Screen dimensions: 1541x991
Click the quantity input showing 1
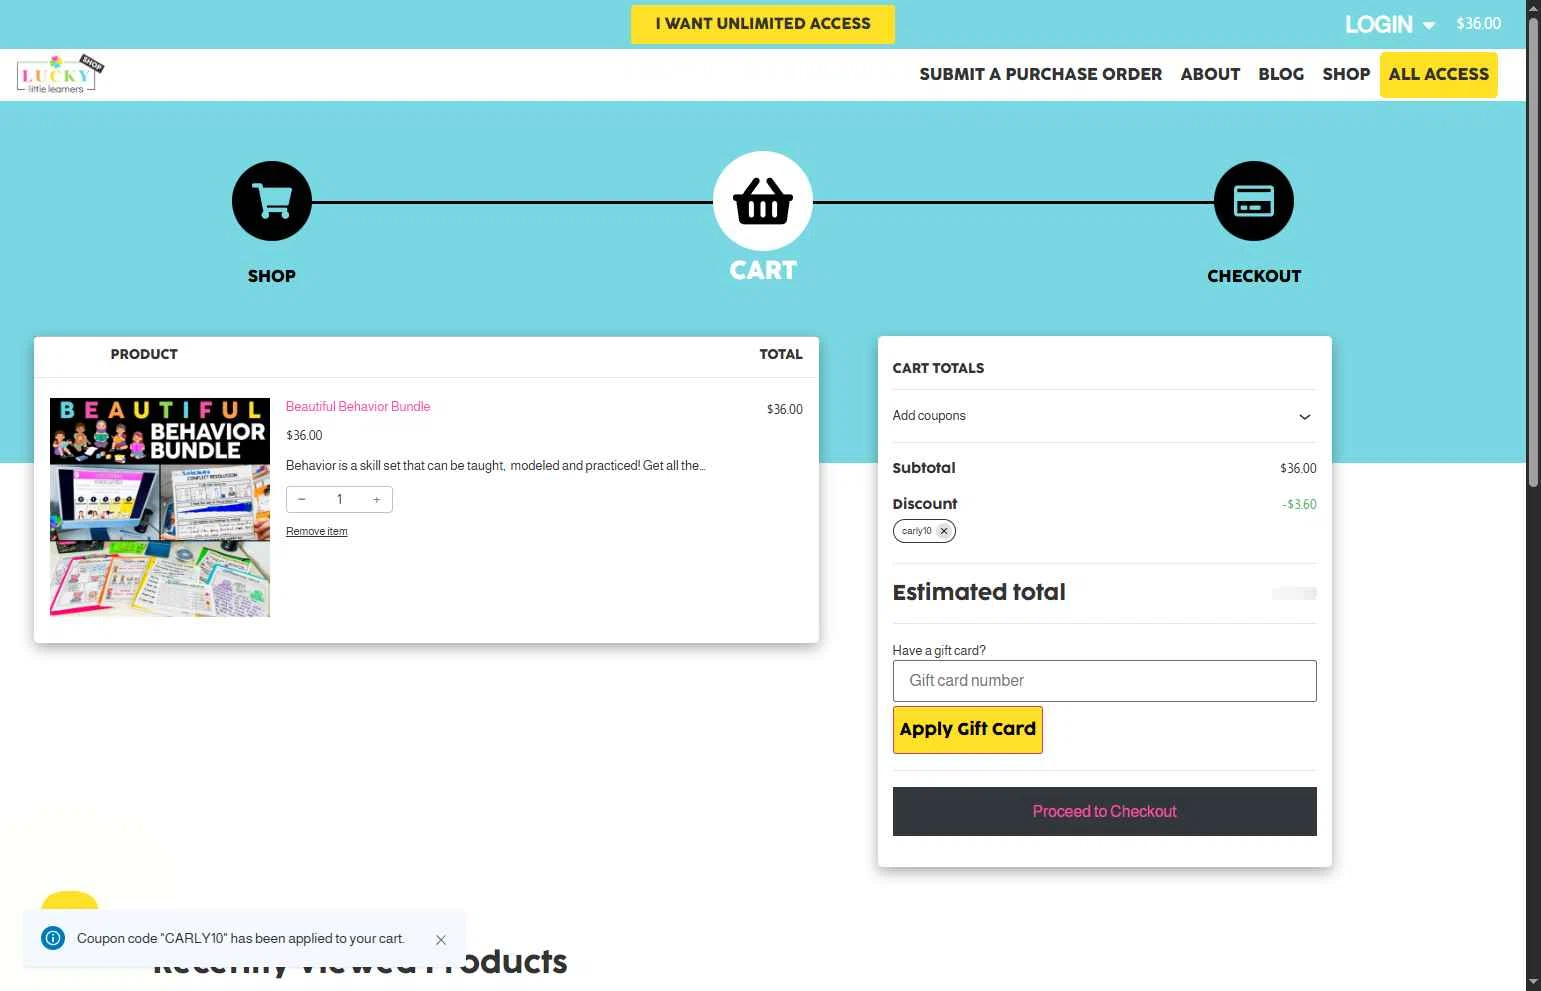click(x=339, y=499)
